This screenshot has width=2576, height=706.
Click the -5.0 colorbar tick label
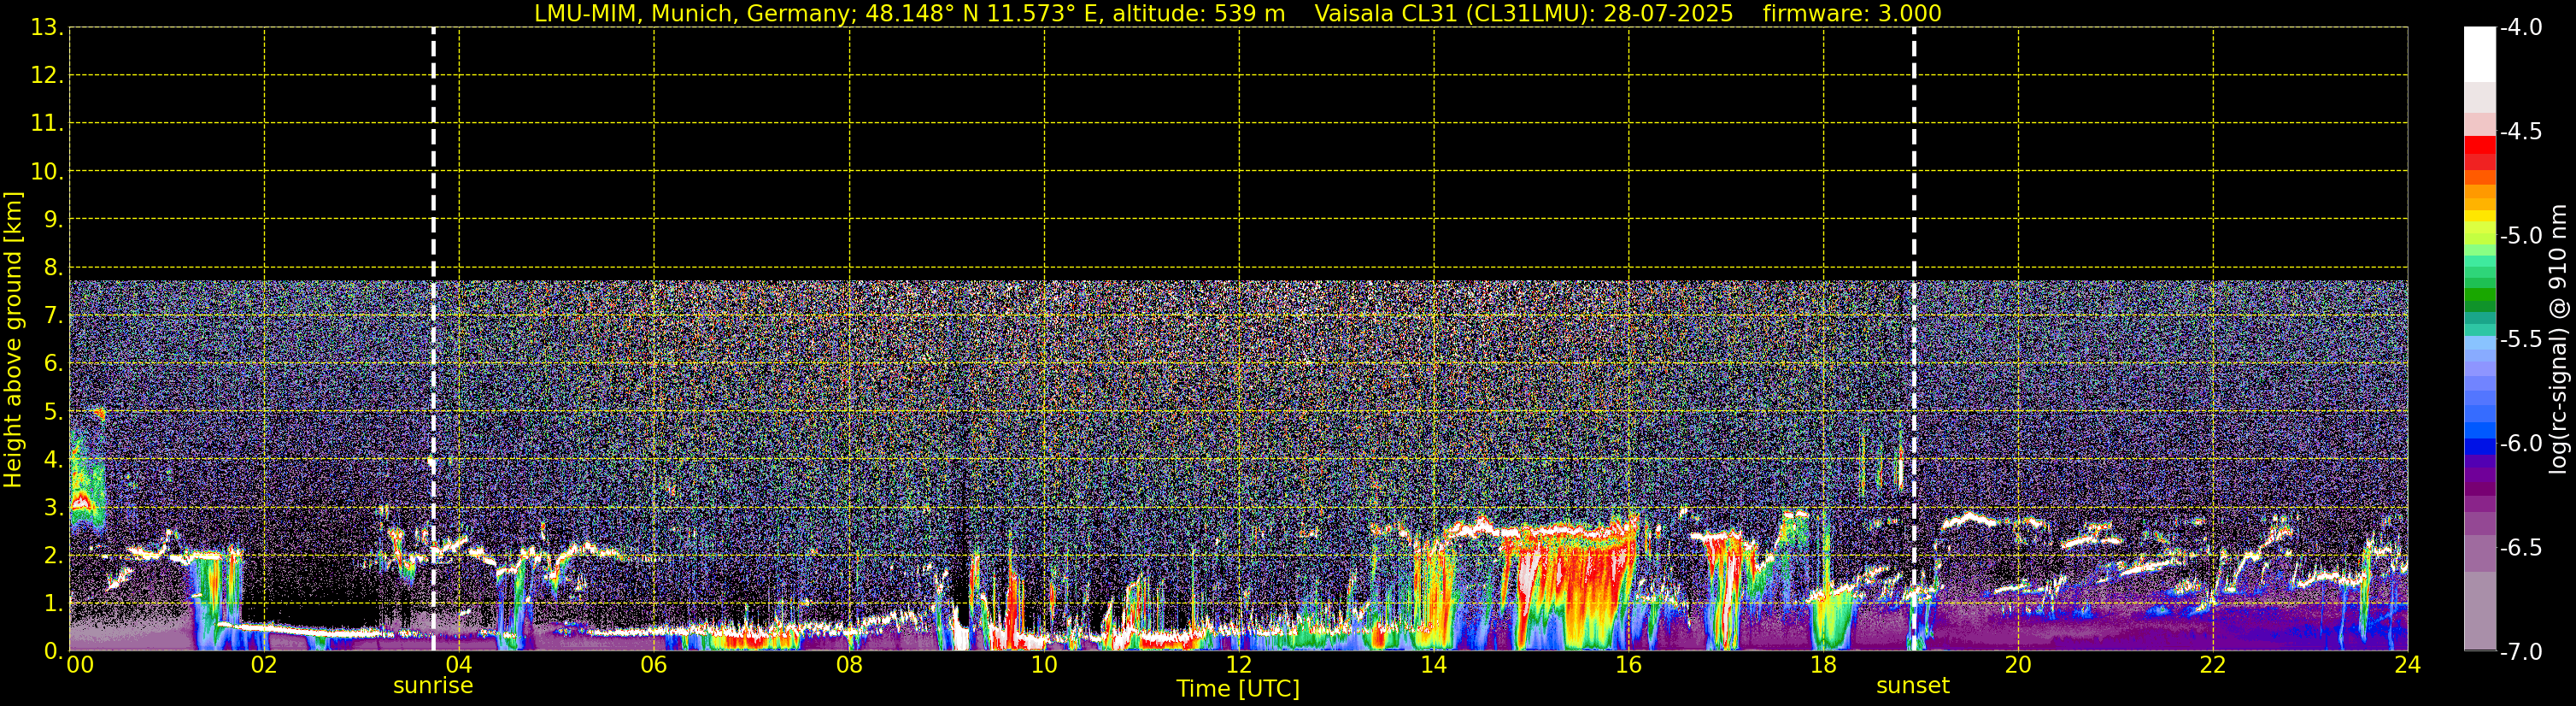point(2519,236)
